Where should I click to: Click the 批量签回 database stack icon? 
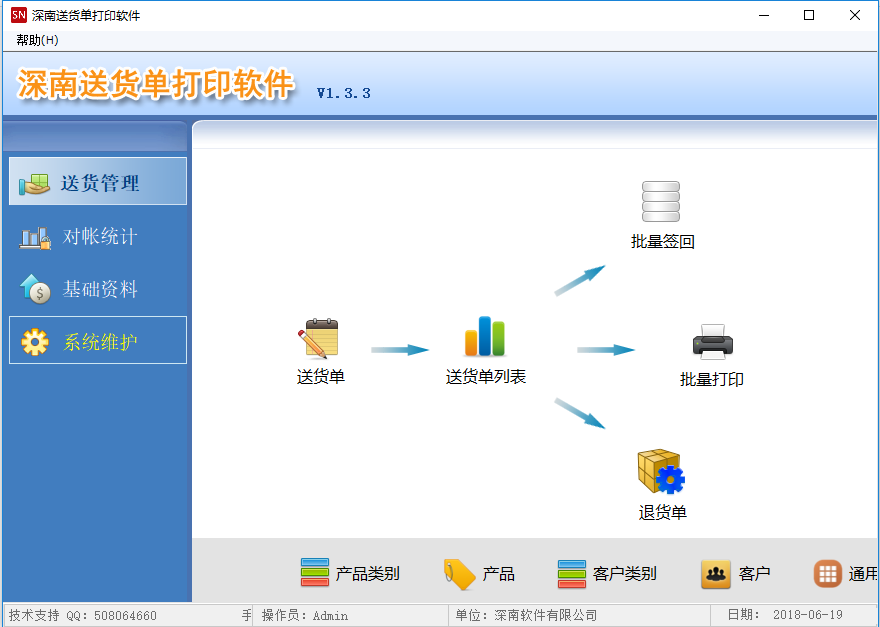pos(661,202)
